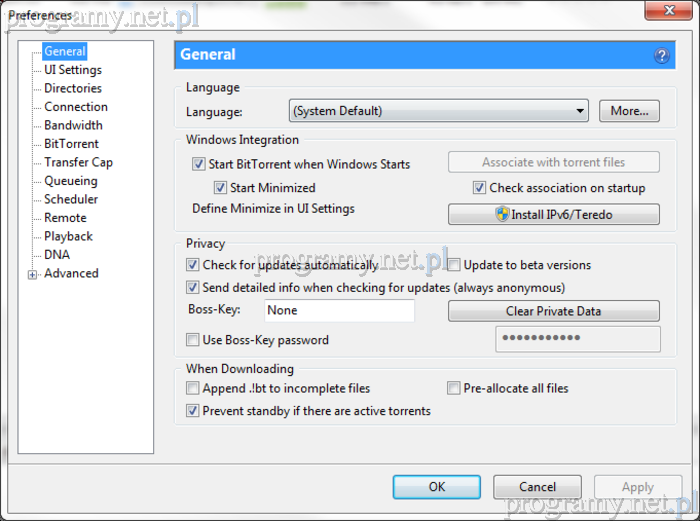Go to the Connection settings category
This screenshot has height=521, width=700.
point(76,107)
